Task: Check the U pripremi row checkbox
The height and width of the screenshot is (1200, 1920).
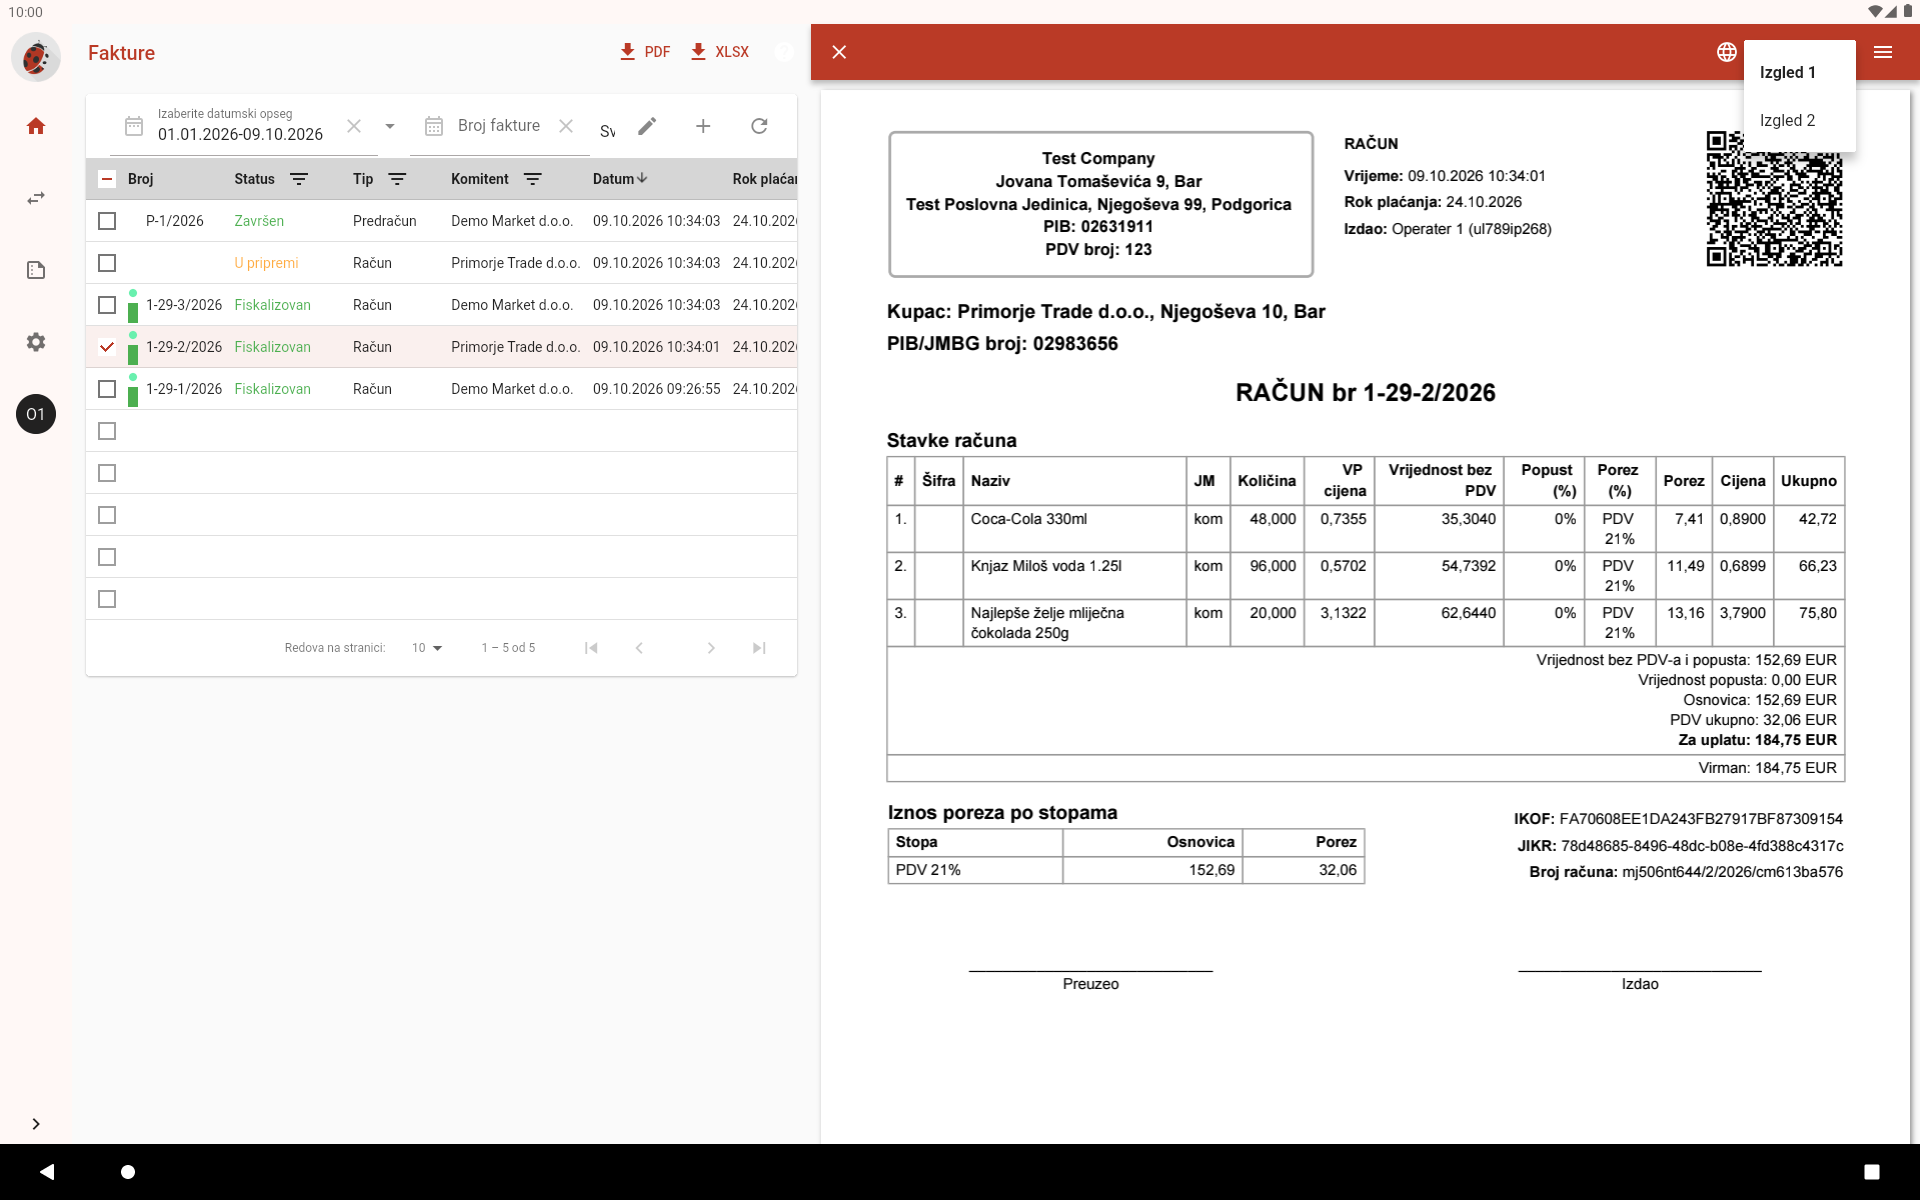Action: pyautogui.click(x=107, y=263)
